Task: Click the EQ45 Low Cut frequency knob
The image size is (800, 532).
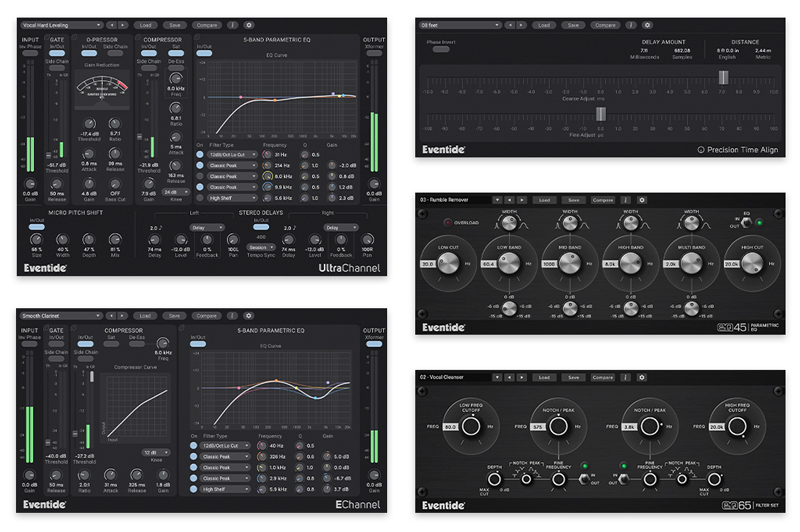Action: coord(448,264)
